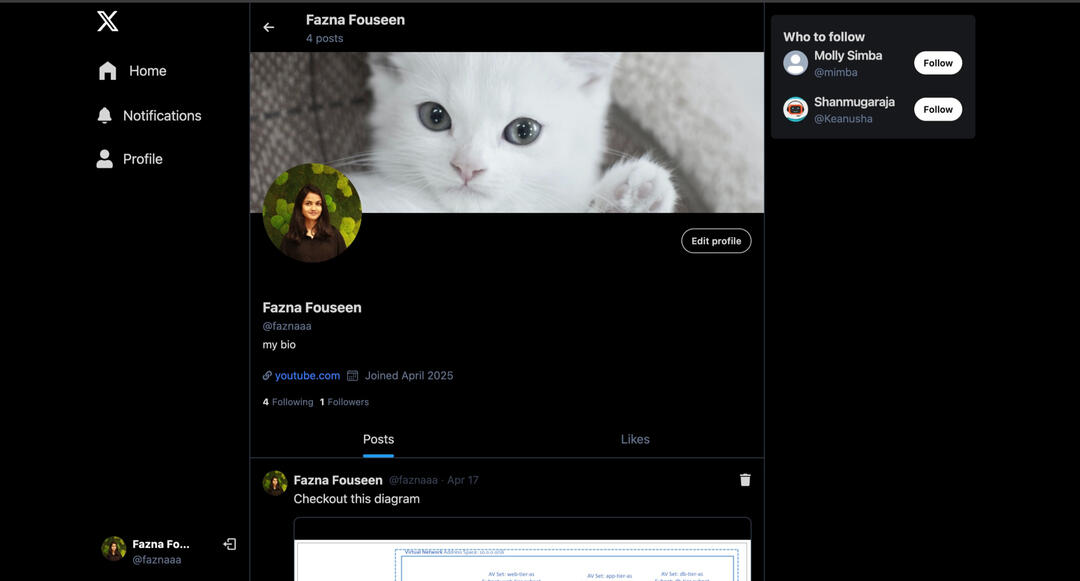Follow Shanmugaraja
The height and width of the screenshot is (581, 1080).
[x=937, y=110]
